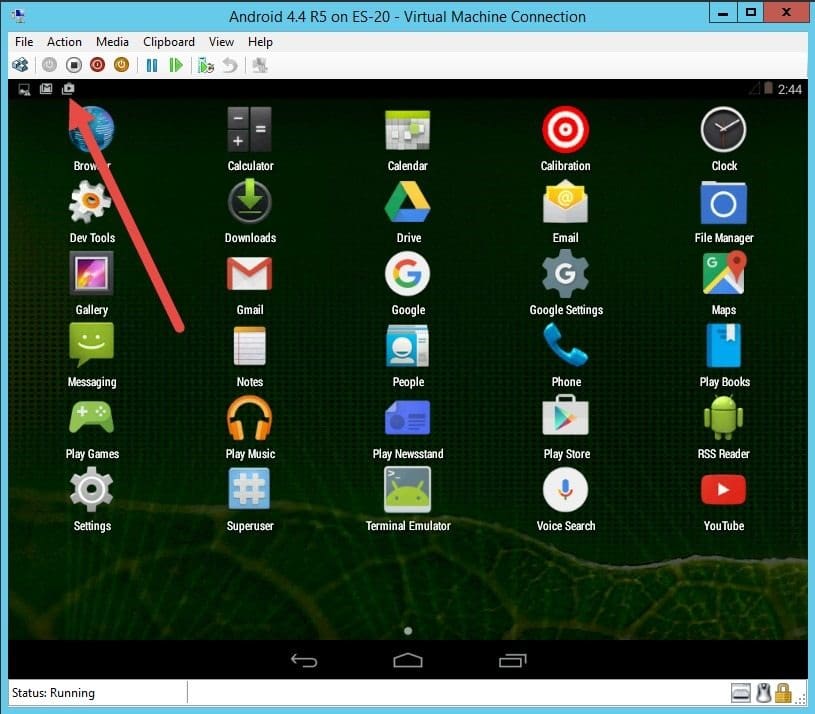
Task: Click the app drawer page indicator dot
Action: pyautogui.click(x=408, y=630)
